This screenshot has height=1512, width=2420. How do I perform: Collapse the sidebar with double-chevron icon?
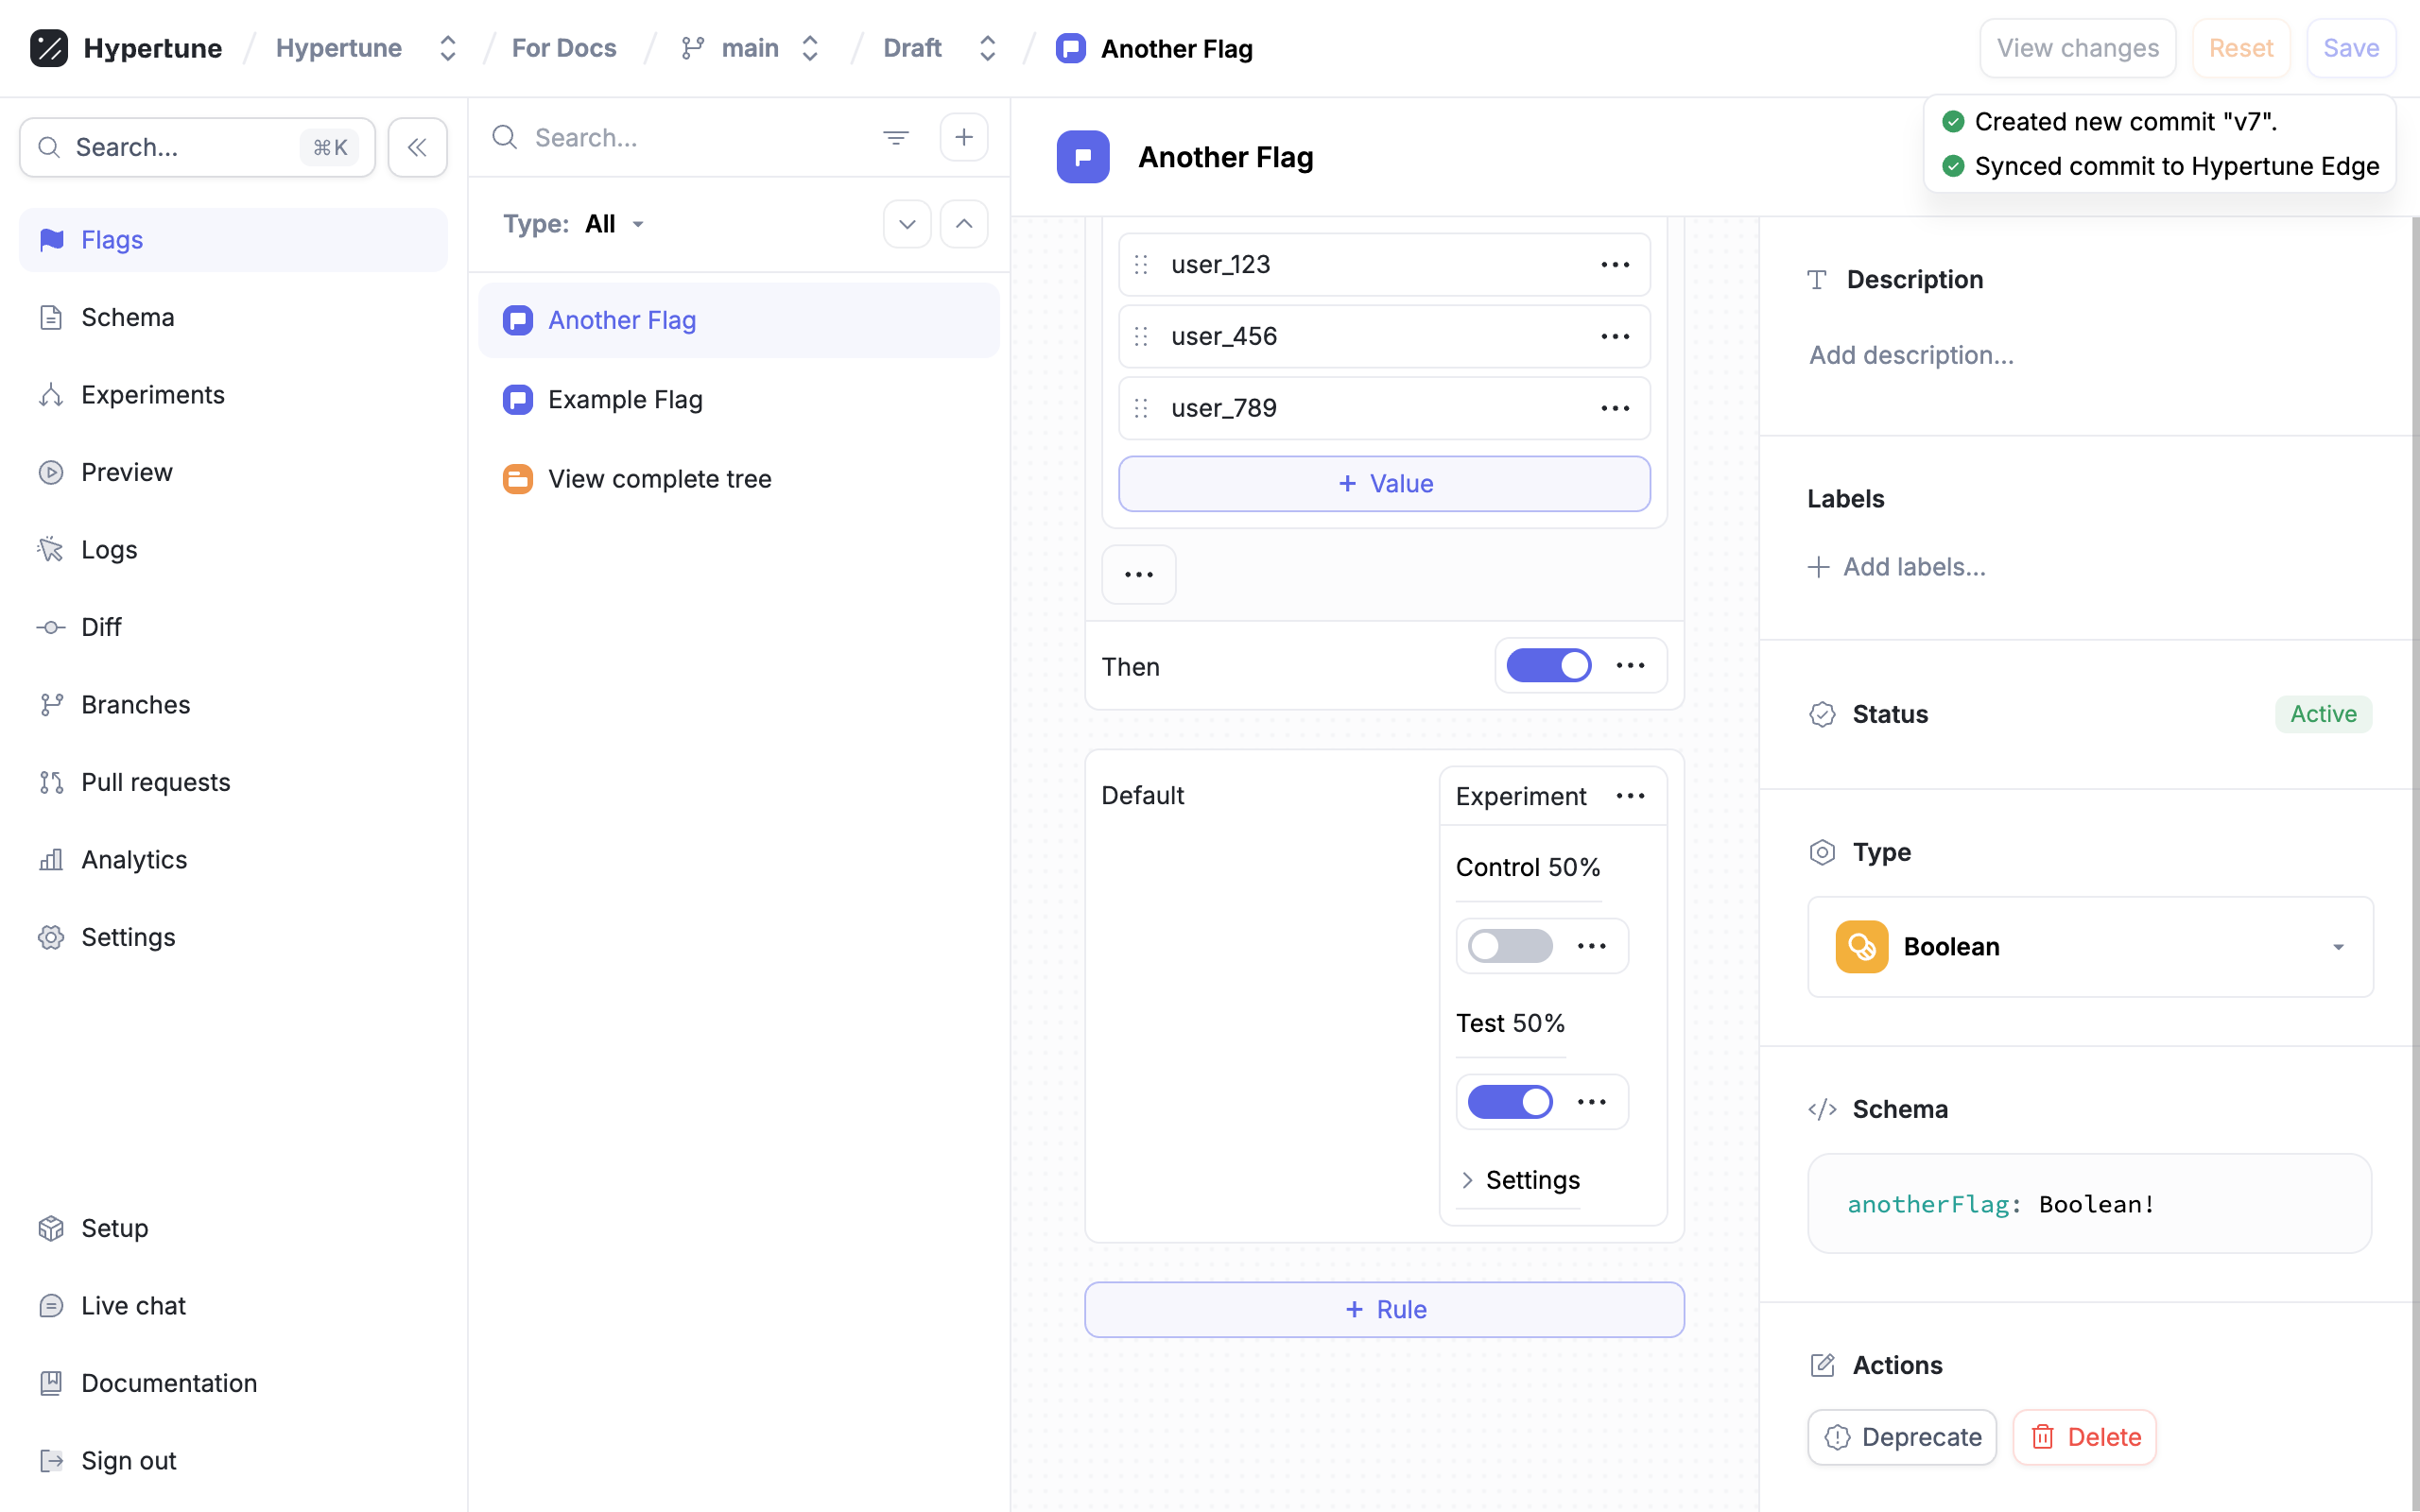[417, 147]
